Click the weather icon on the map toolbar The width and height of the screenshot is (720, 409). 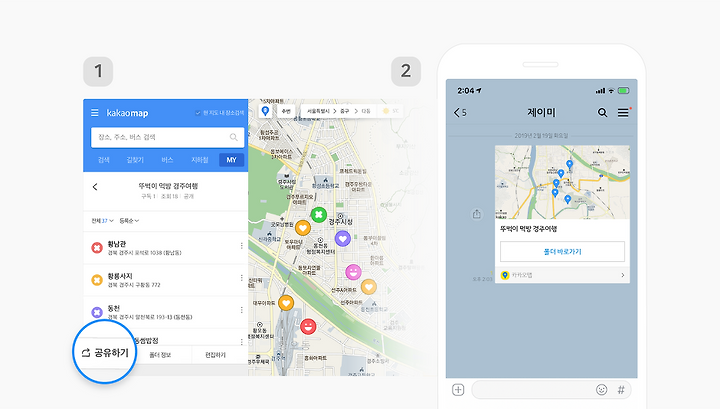386,111
